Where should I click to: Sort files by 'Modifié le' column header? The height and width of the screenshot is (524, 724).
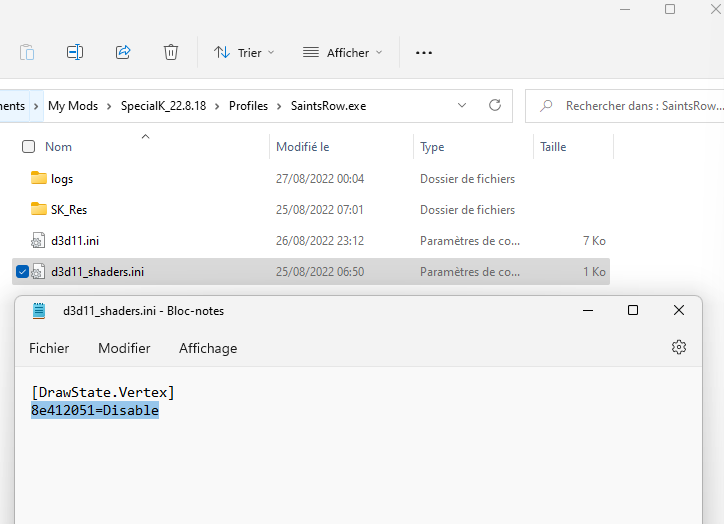[303, 147]
